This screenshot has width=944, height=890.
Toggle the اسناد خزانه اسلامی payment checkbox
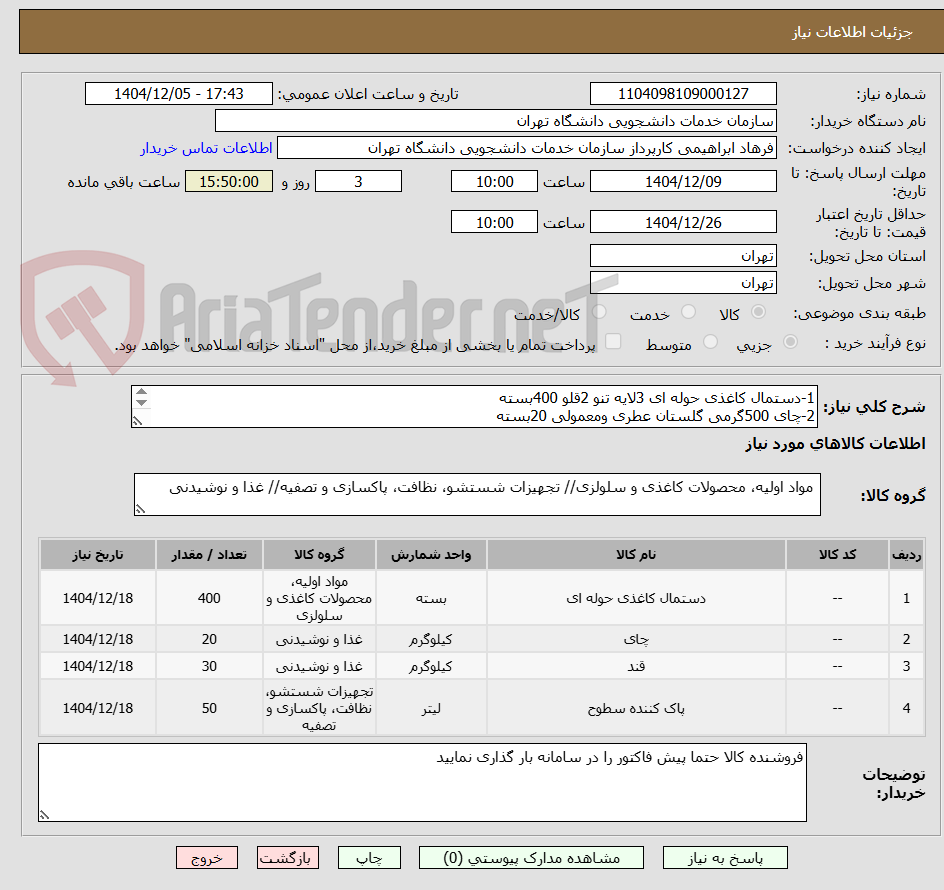click(613, 341)
